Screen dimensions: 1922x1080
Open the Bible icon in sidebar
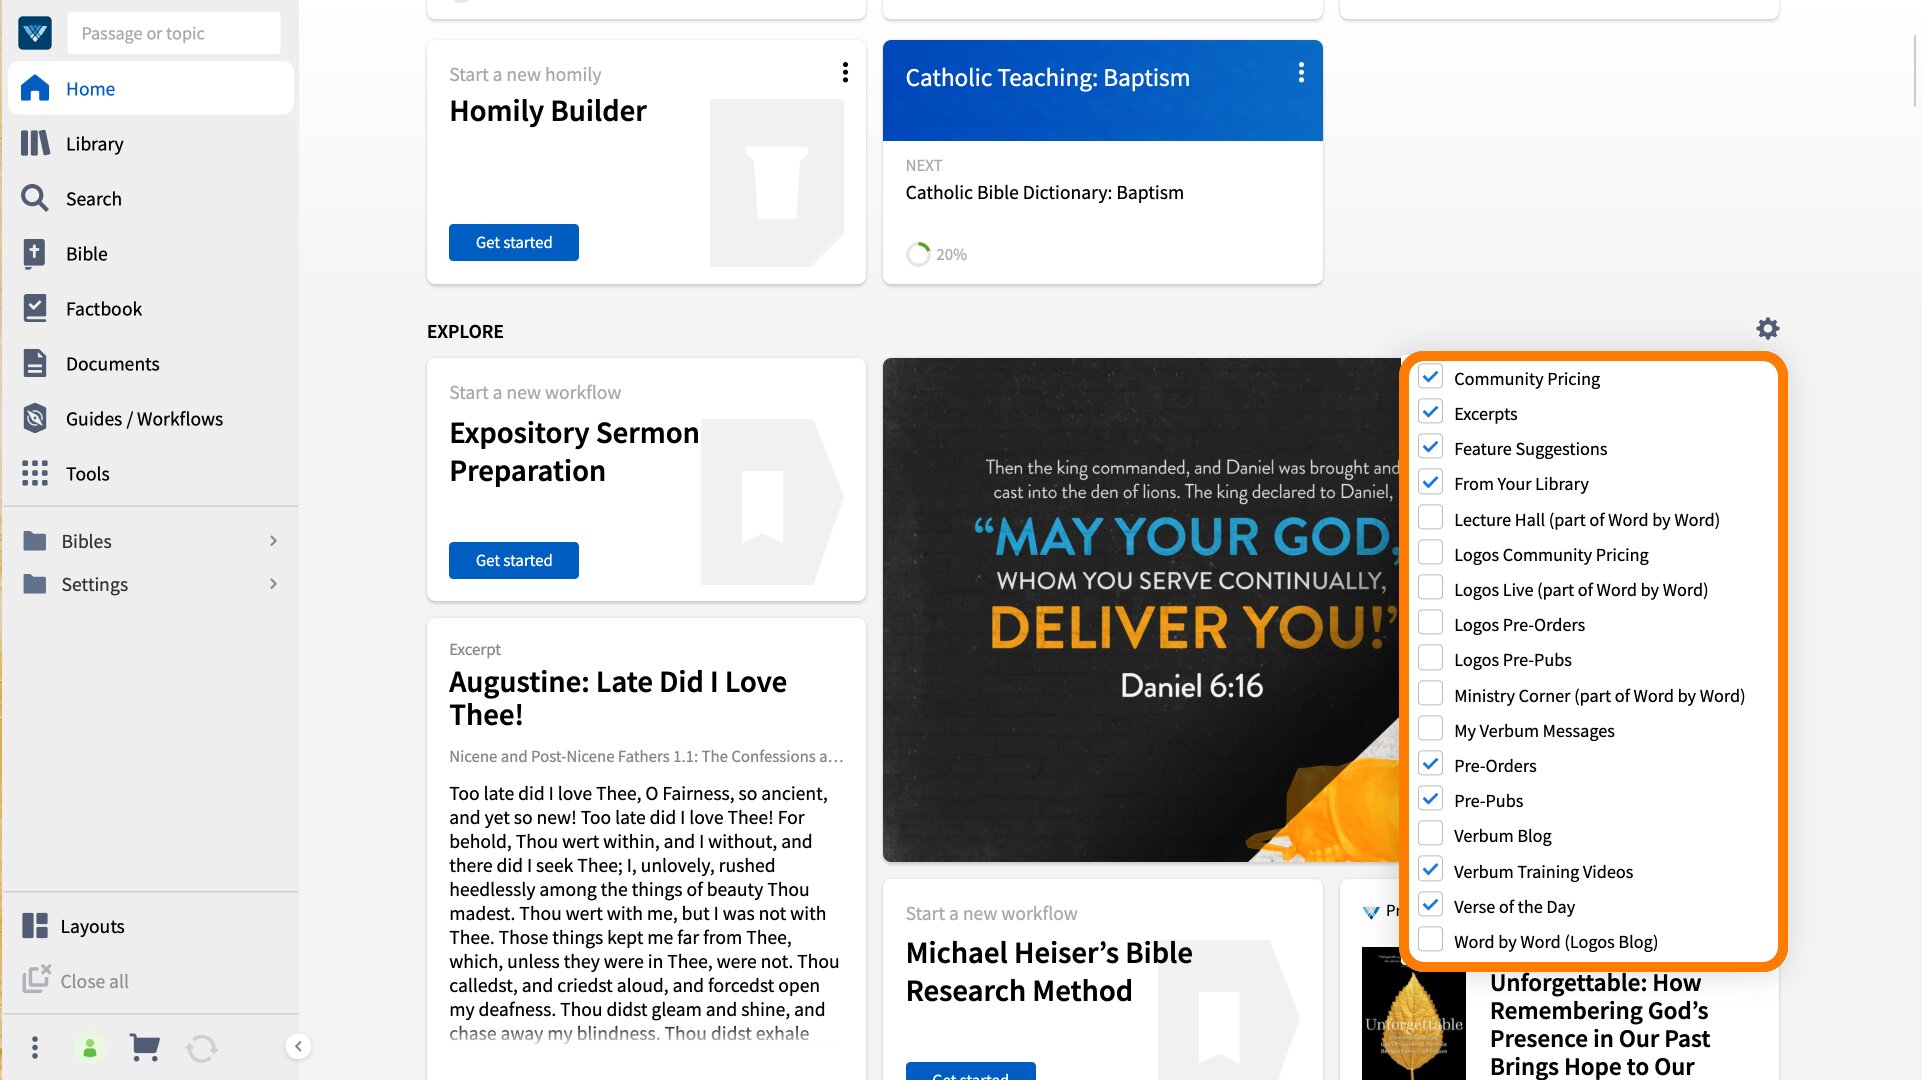[x=35, y=253]
